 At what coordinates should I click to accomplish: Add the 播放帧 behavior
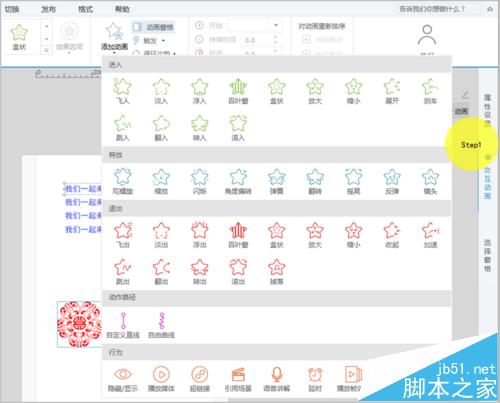point(349,379)
